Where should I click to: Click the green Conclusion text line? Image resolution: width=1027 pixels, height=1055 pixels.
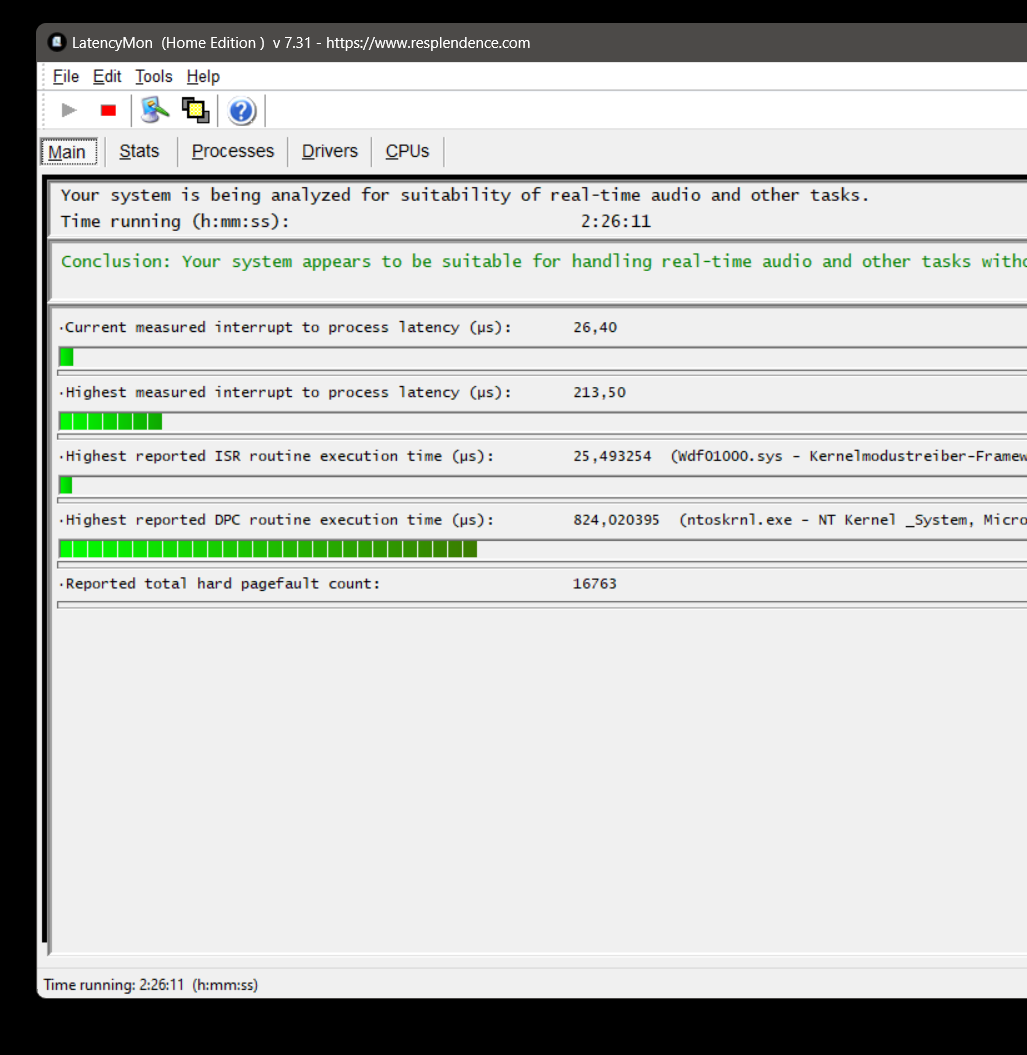click(544, 262)
